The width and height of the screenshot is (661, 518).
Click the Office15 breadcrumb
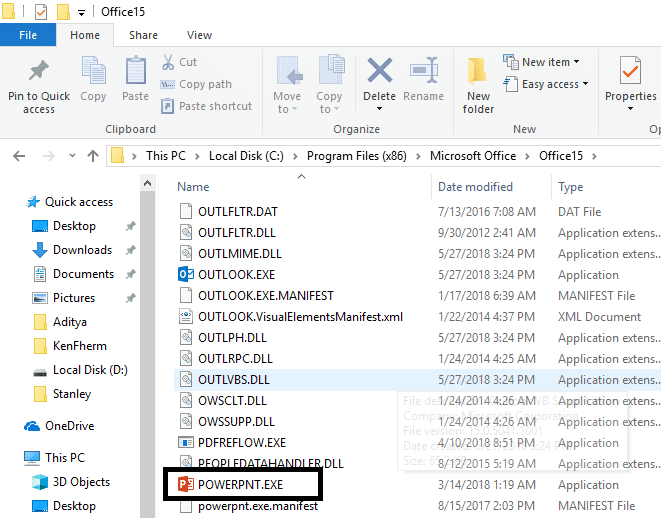561,156
